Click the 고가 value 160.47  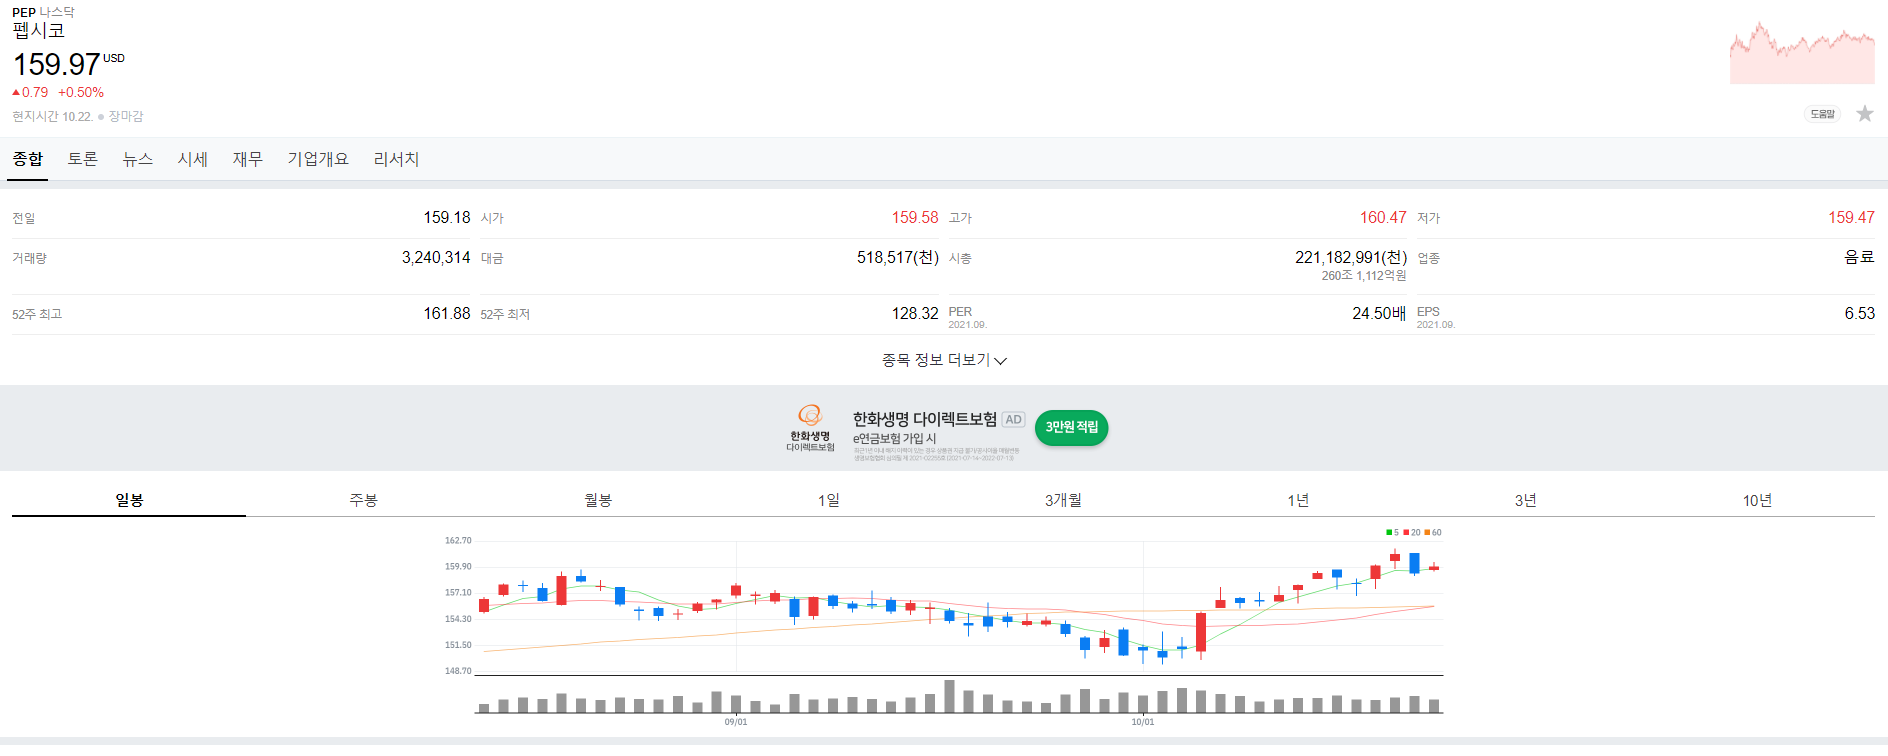1383,217
